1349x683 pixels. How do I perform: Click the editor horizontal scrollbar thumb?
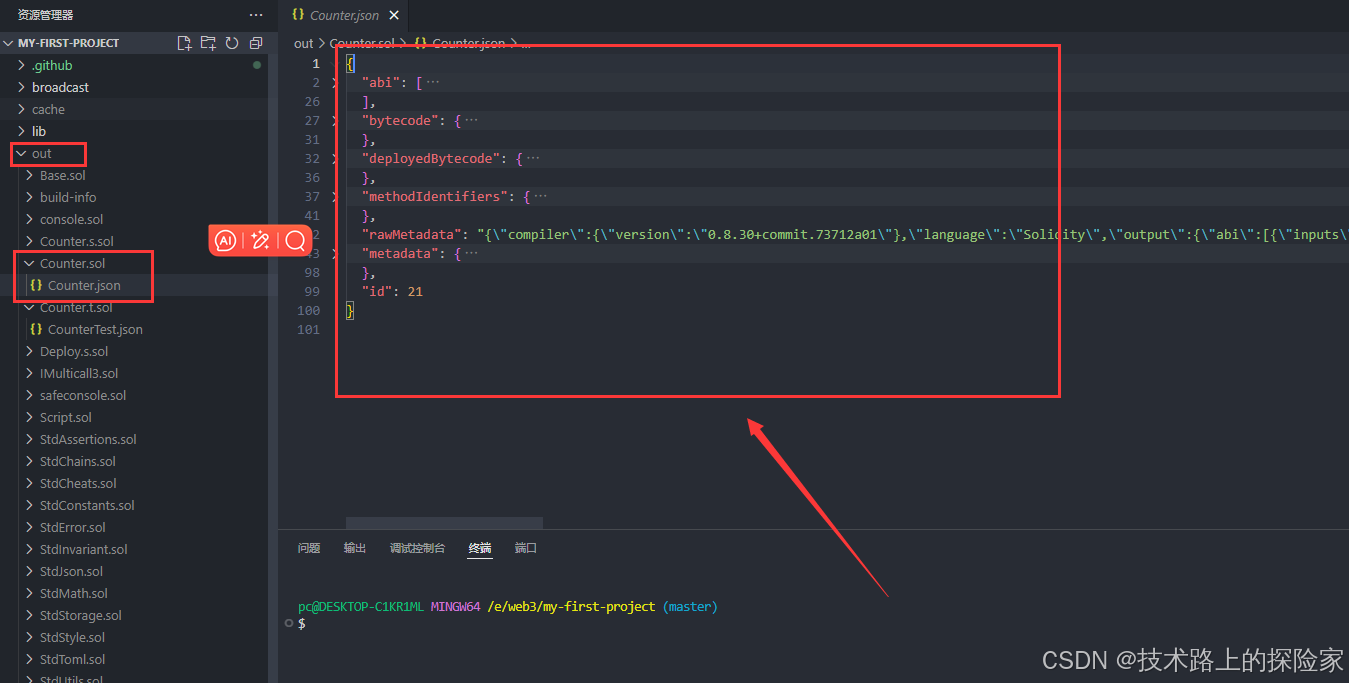click(444, 523)
